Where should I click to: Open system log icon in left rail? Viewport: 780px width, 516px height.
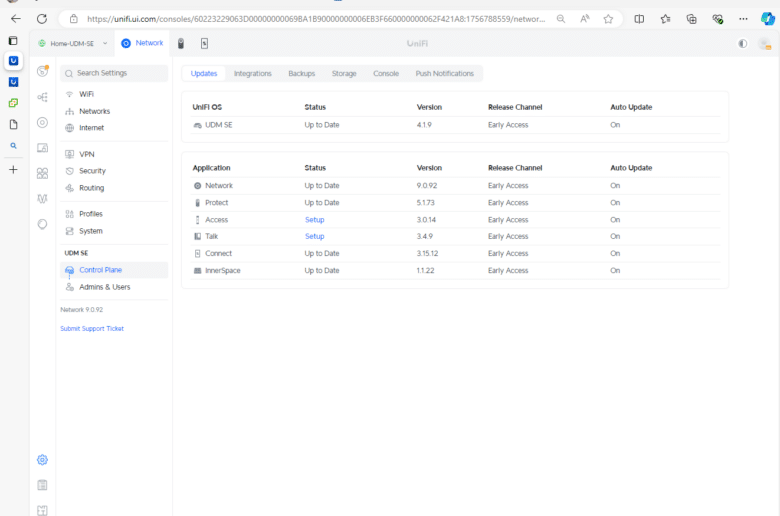tap(43, 485)
